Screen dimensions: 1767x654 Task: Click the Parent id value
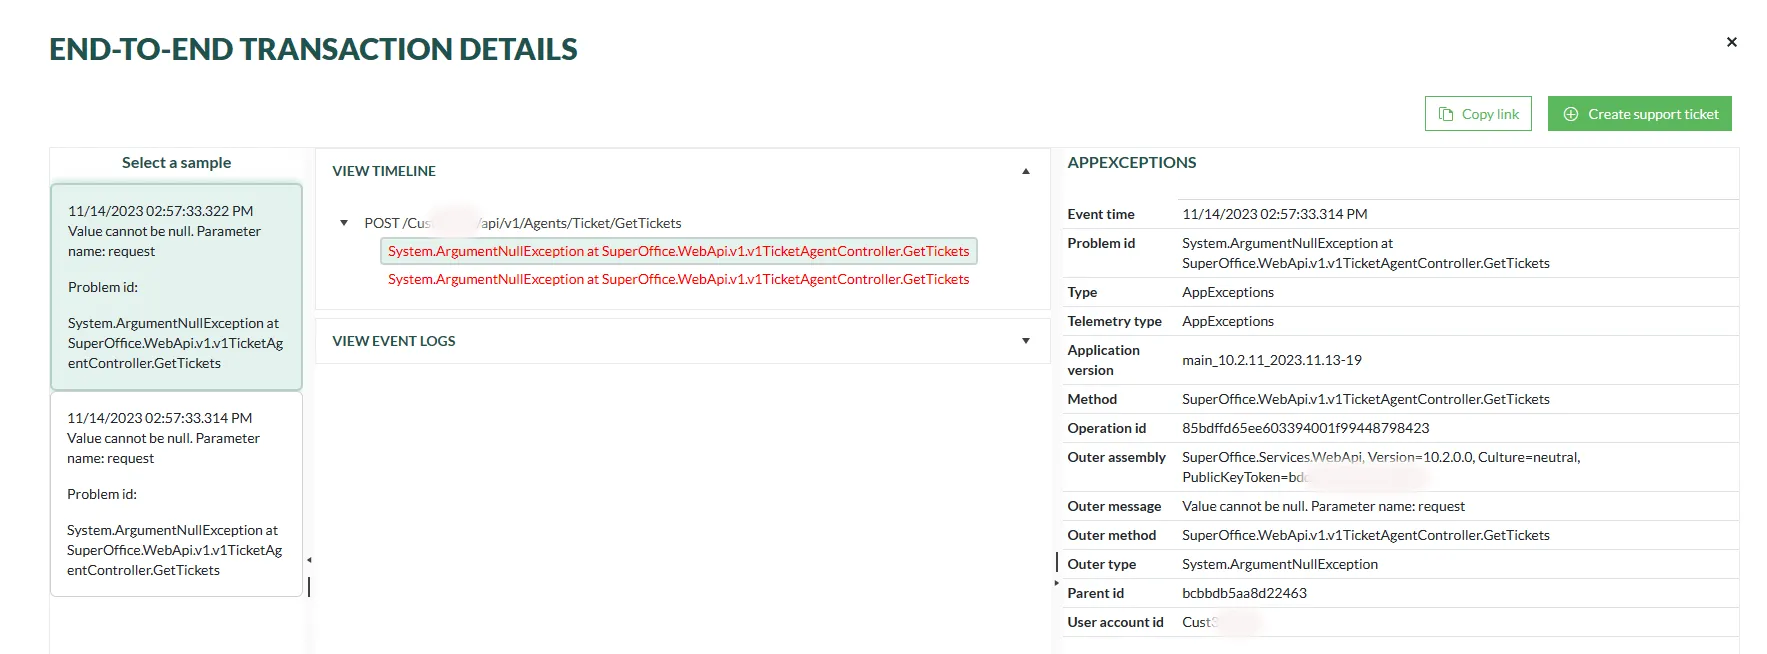[1244, 593]
